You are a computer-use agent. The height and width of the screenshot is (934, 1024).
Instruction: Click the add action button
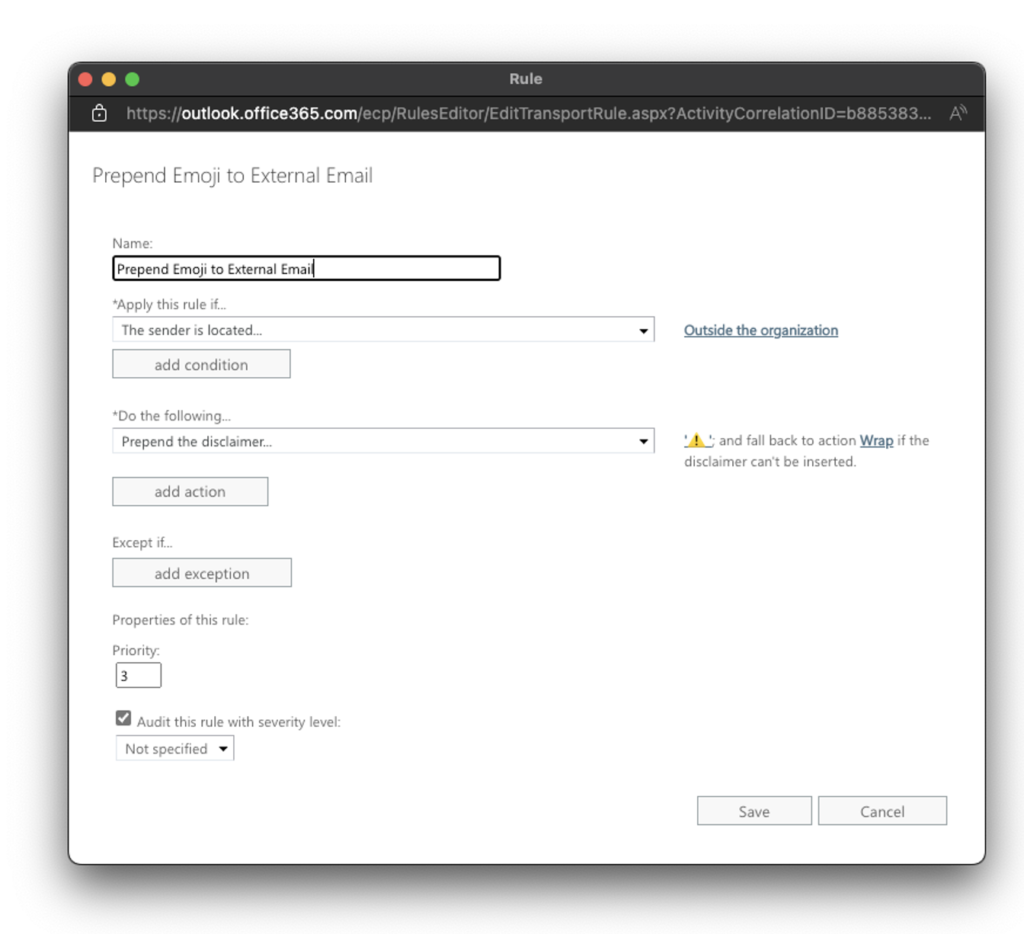(x=190, y=491)
